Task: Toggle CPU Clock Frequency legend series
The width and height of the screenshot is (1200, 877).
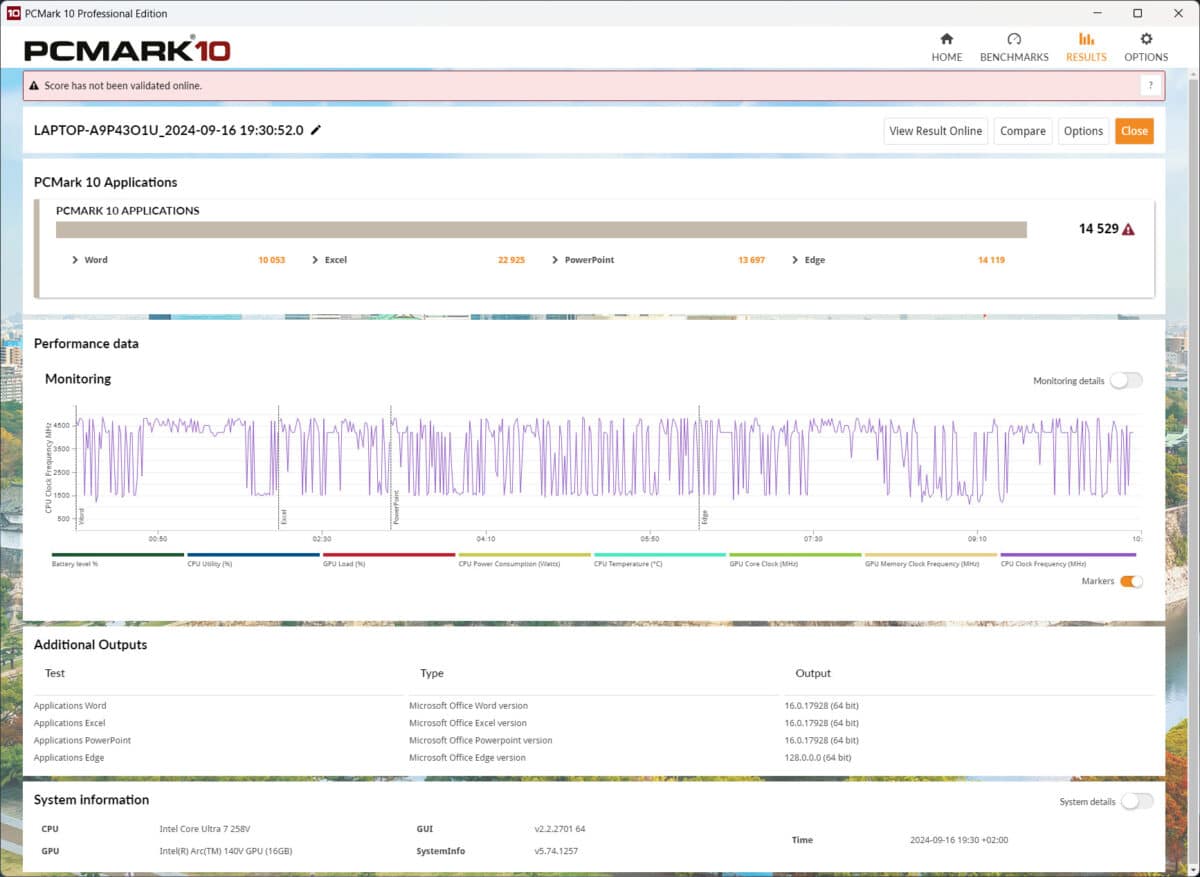Action: (1067, 559)
